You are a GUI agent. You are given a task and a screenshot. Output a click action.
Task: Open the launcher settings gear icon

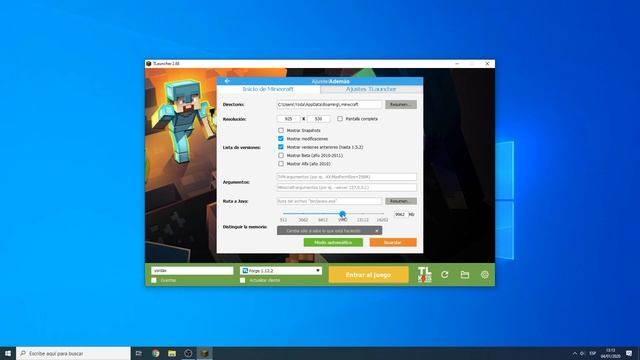[484, 275]
